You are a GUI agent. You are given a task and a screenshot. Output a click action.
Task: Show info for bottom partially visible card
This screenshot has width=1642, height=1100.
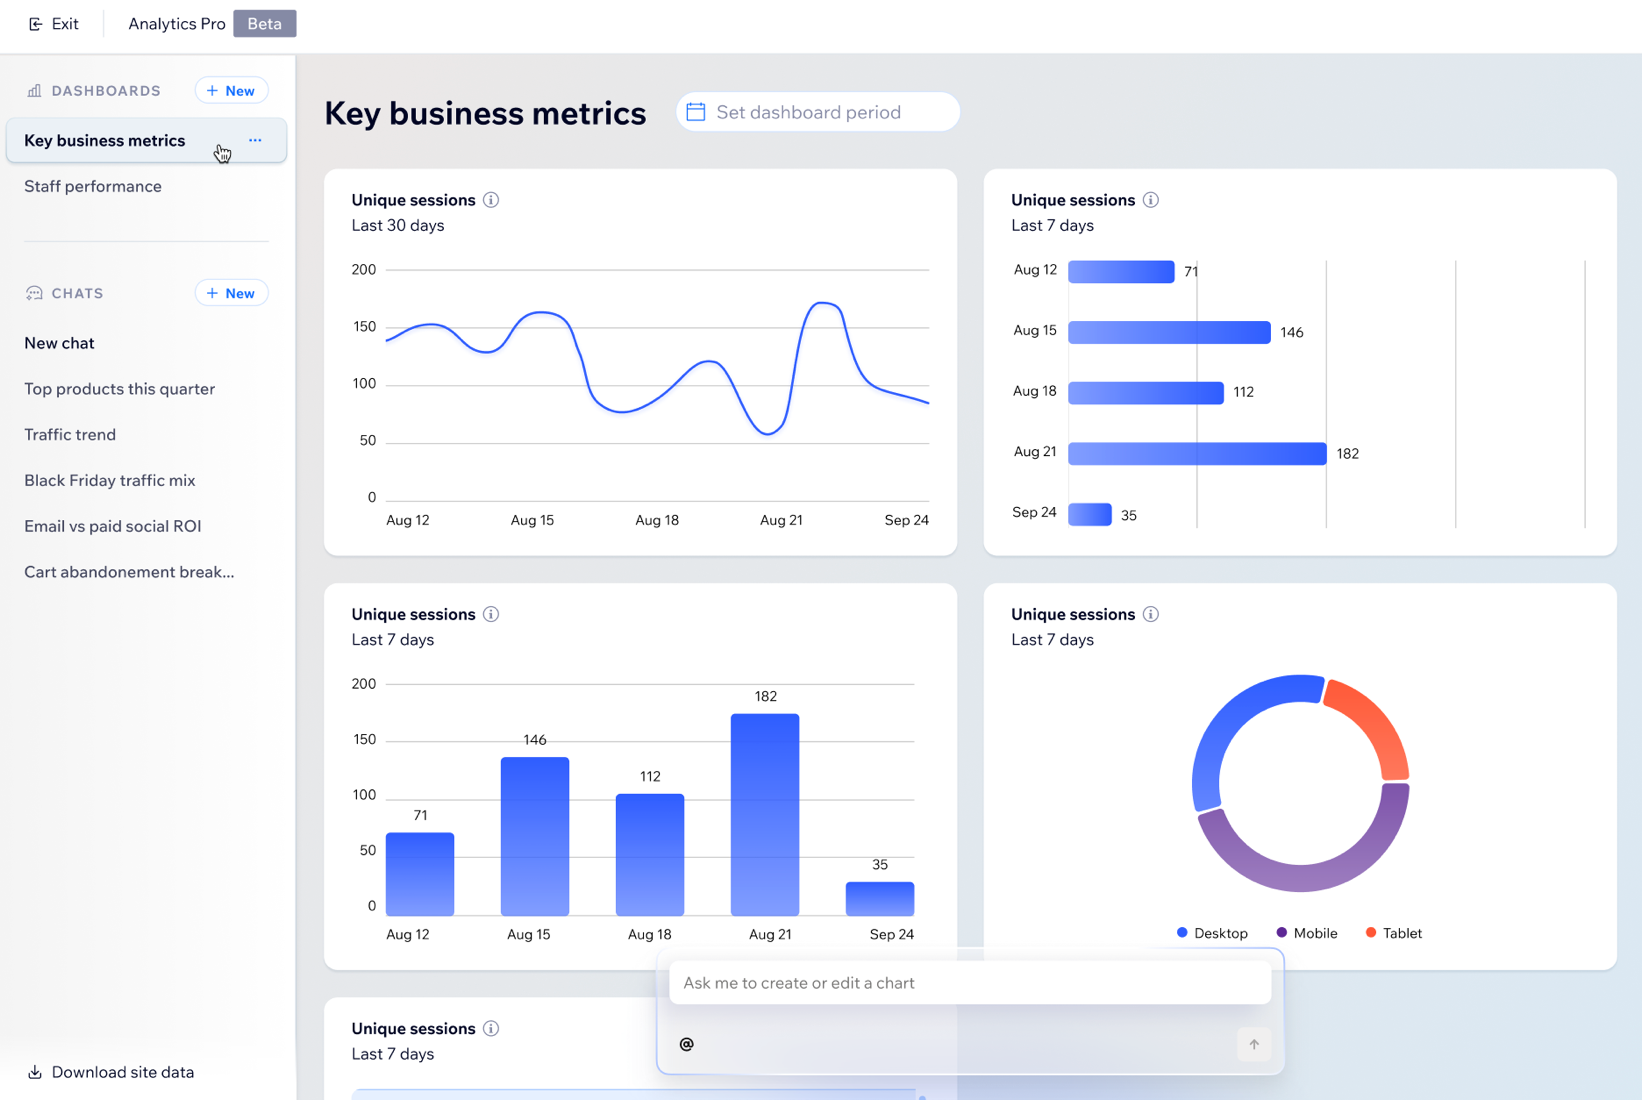(491, 1029)
